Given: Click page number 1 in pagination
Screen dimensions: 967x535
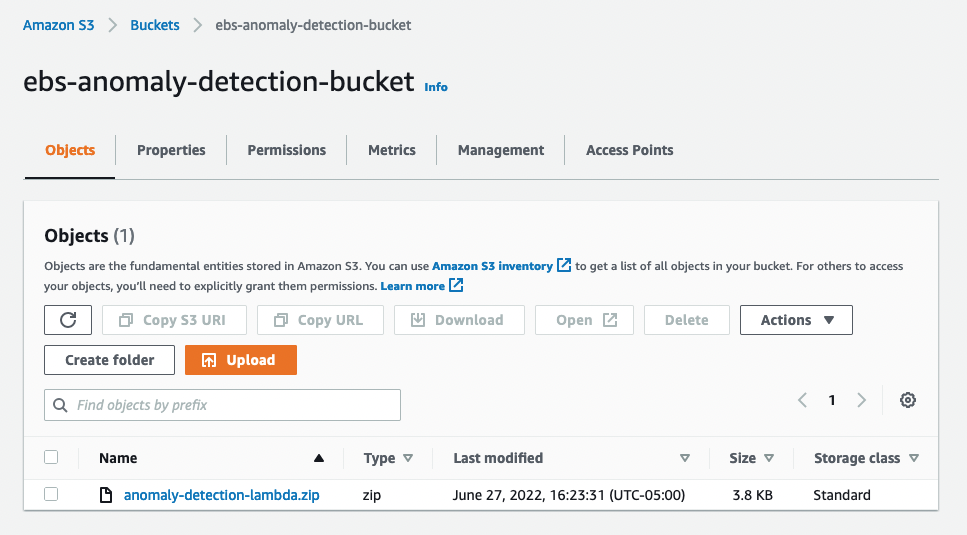Looking at the screenshot, I should pyautogui.click(x=832, y=400).
